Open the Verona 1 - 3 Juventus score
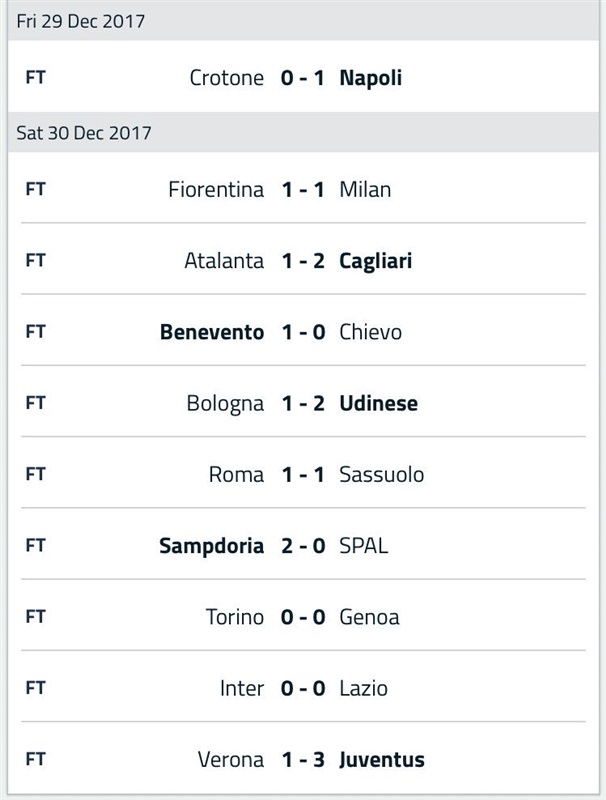606x800 pixels. pyautogui.click(x=303, y=760)
